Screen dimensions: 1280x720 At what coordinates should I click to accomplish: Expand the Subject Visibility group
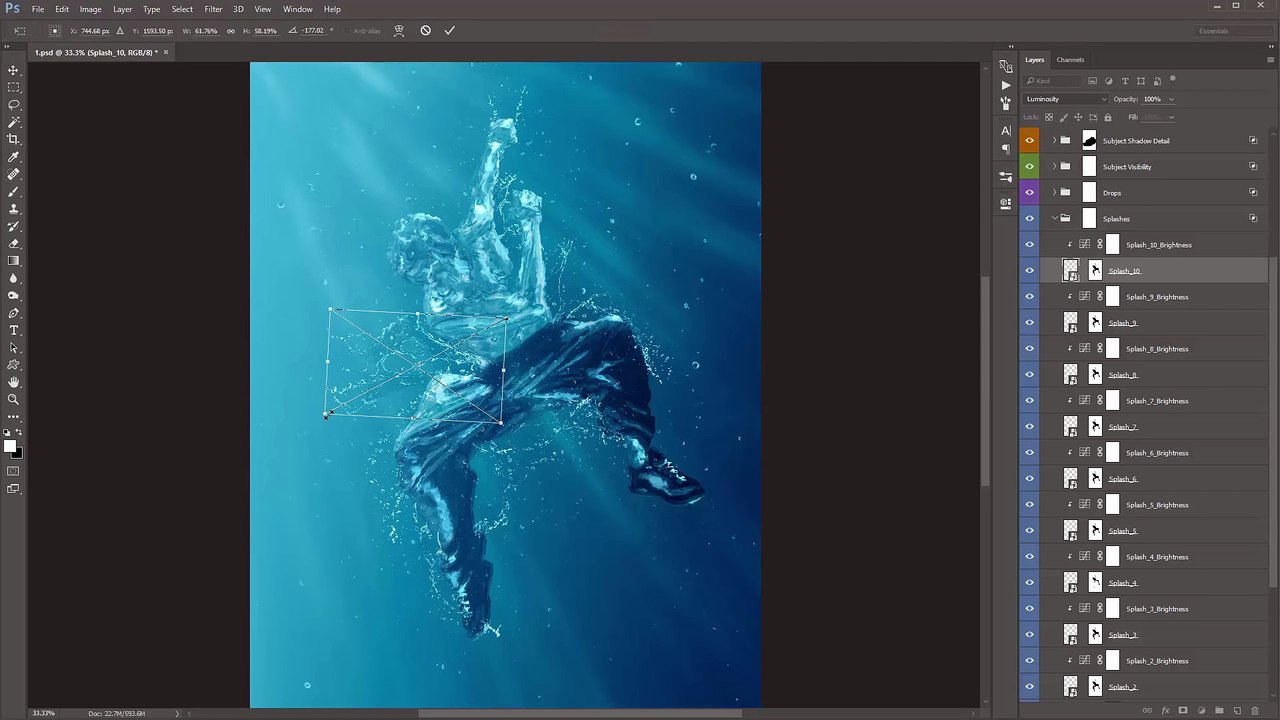(1053, 167)
